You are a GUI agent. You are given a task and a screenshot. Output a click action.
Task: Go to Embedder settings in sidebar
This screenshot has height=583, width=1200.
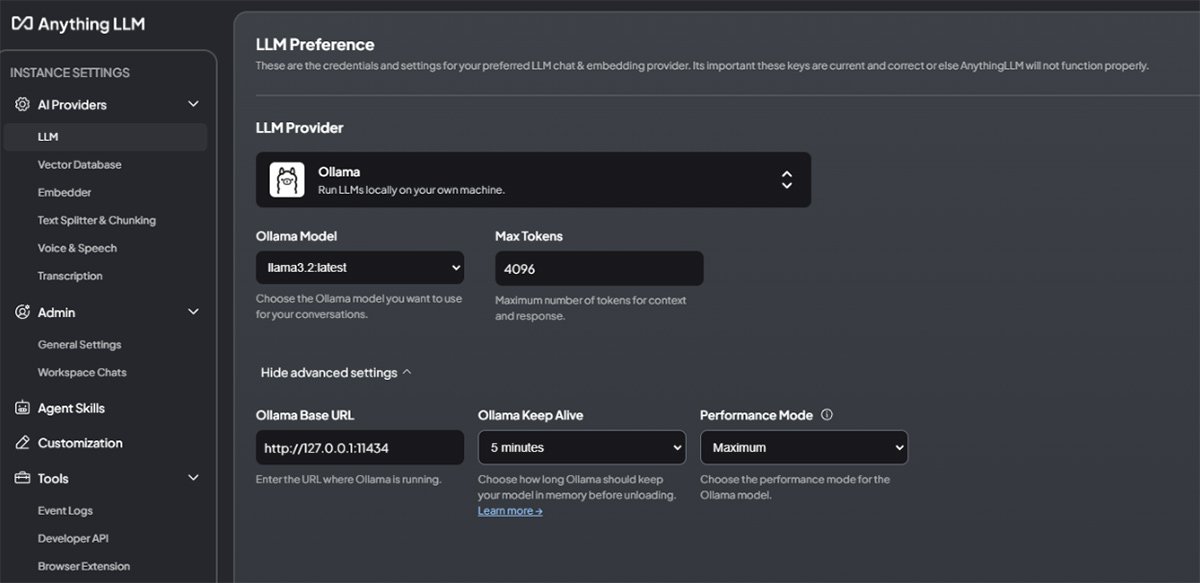65,193
